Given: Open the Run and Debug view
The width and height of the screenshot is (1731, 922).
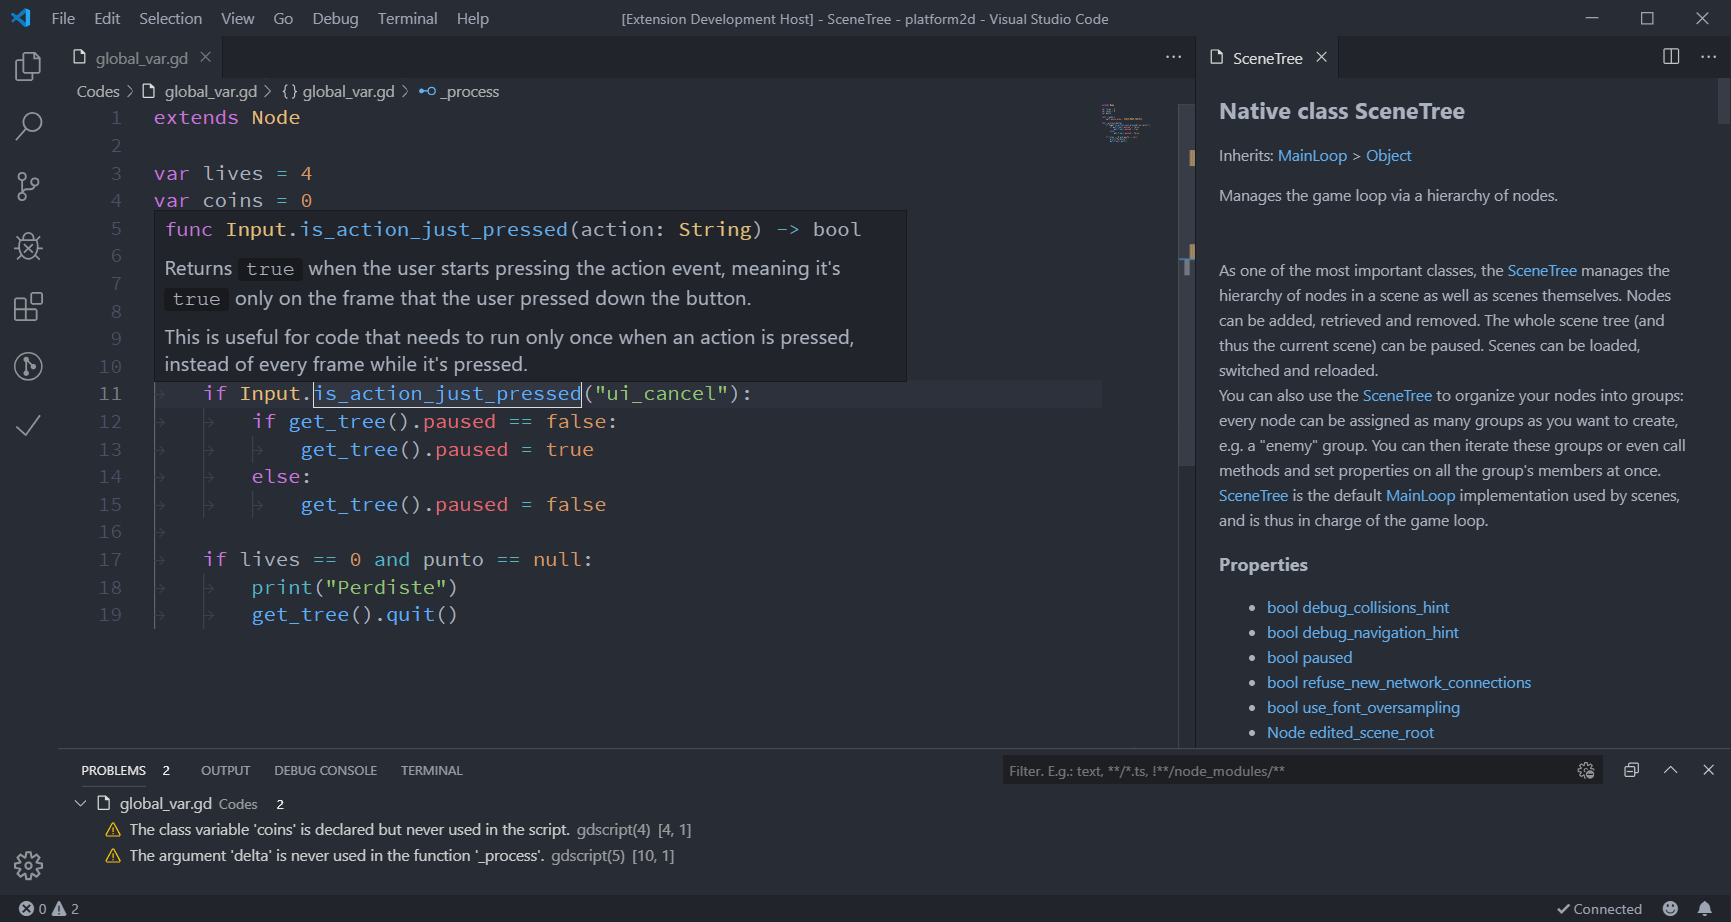Looking at the screenshot, I should pos(27,246).
